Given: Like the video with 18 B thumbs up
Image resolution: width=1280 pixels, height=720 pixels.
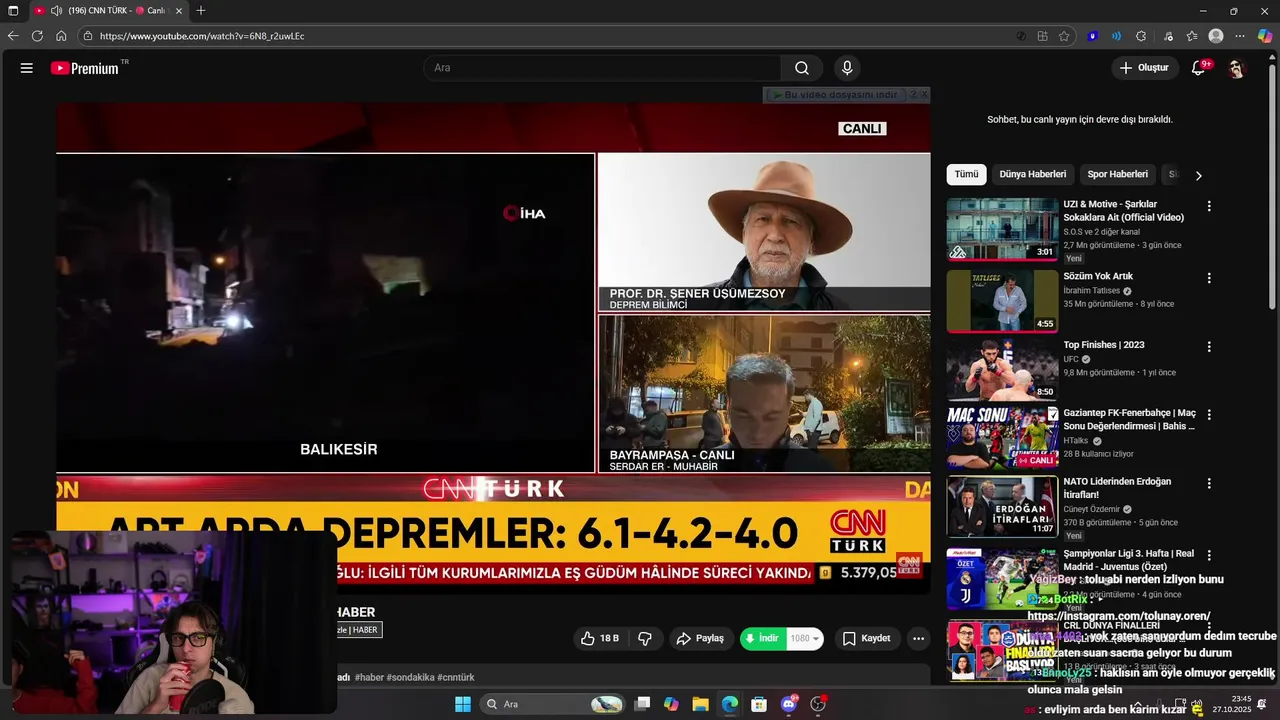Looking at the screenshot, I should (x=599, y=638).
